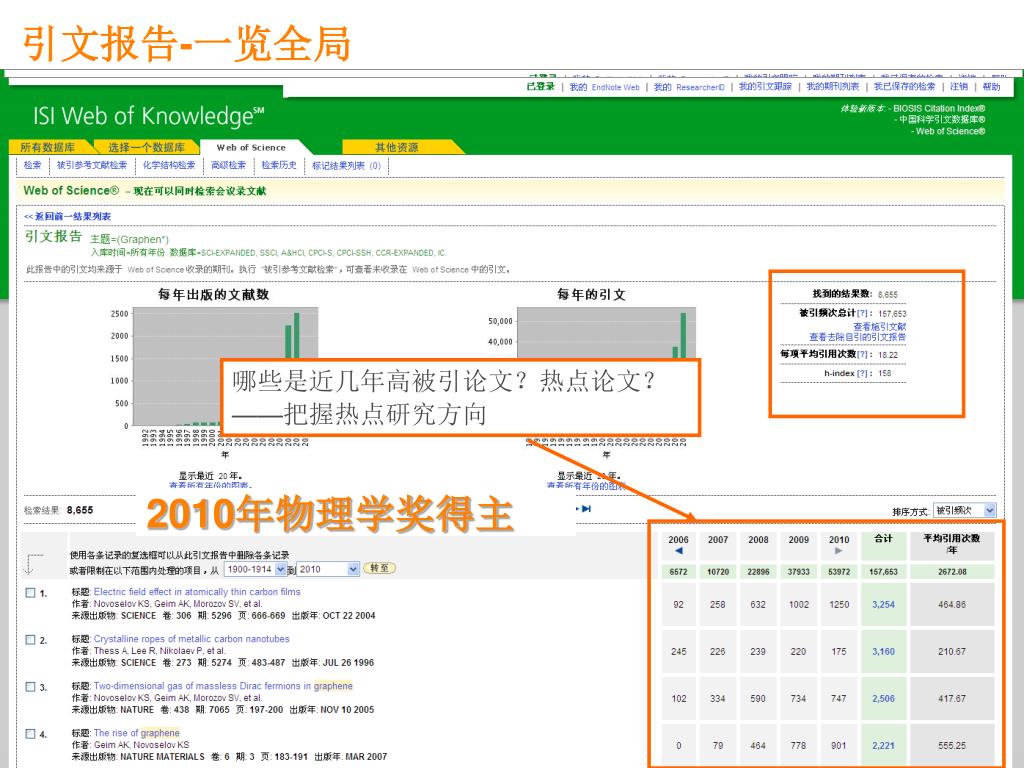Open 标记结果列表 (0)
Image resolution: width=1024 pixels, height=768 pixels.
click(346, 165)
